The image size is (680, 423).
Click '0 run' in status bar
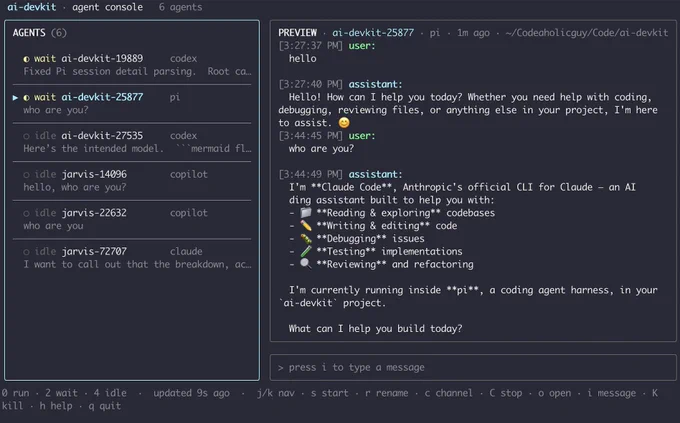coord(16,393)
